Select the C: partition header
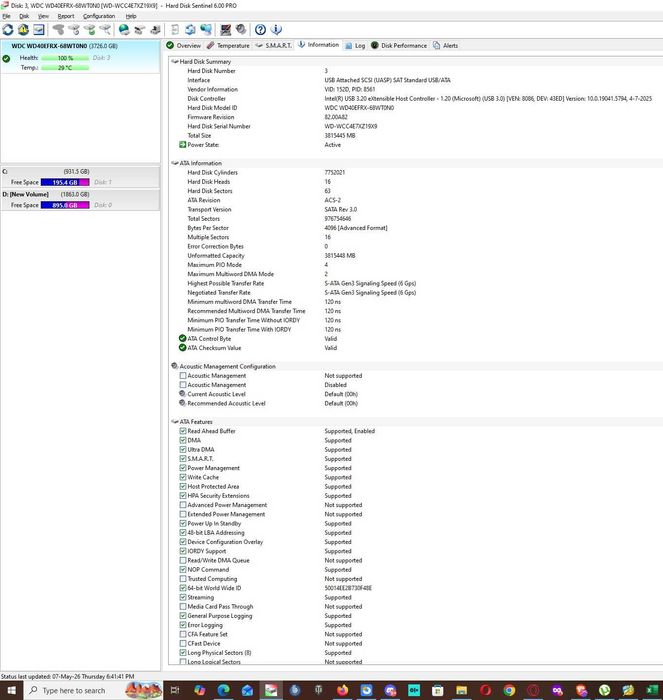The image size is (663, 700). [80, 171]
